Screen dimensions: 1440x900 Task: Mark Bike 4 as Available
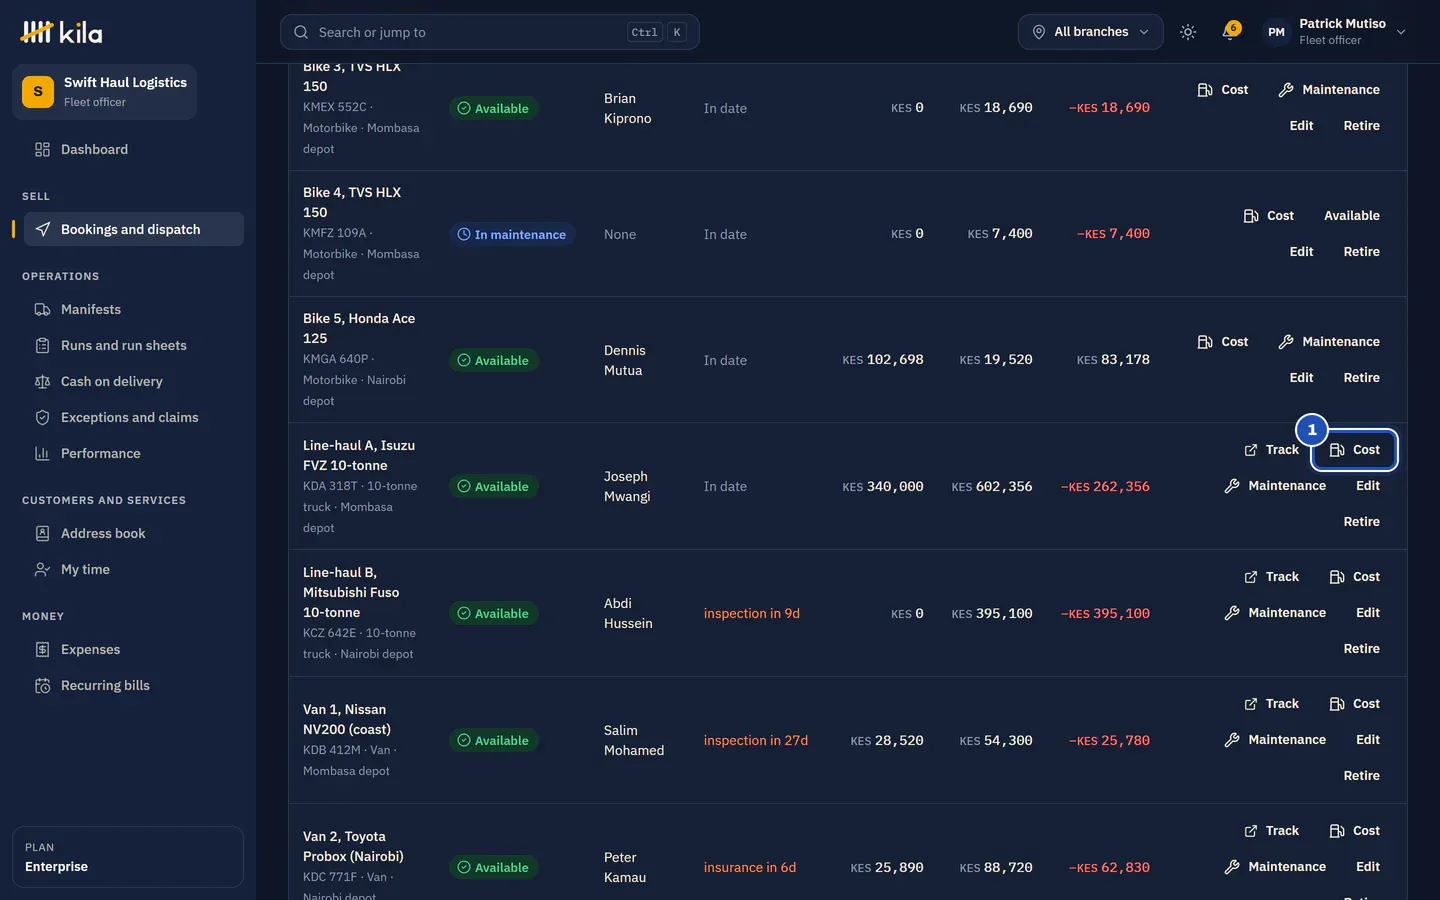pos(1351,216)
